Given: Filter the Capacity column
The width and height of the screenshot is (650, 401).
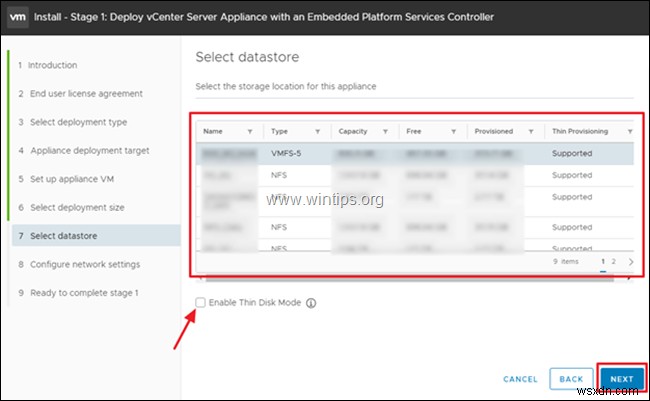Looking at the screenshot, I should pyautogui.click(x=385, y=131).
